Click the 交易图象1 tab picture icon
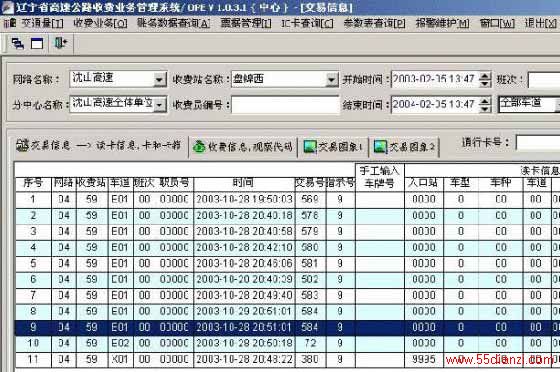 310,147
